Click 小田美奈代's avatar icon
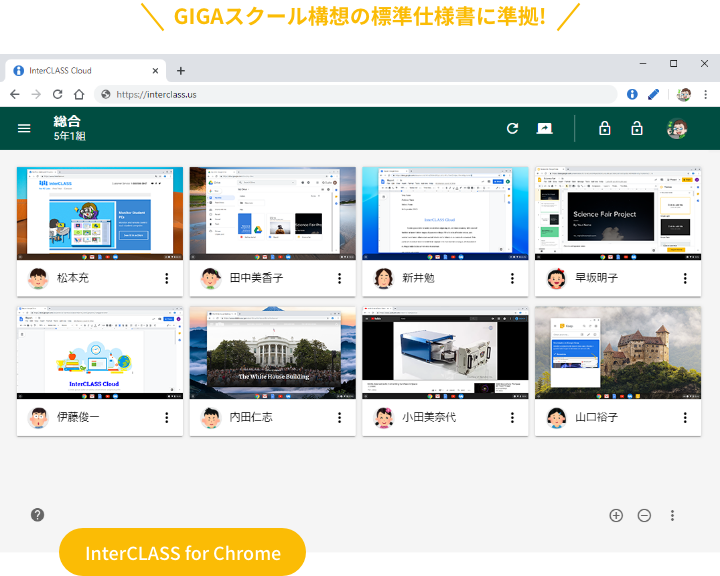The width and height of the screenshot is (720, 576). [383, 417]
